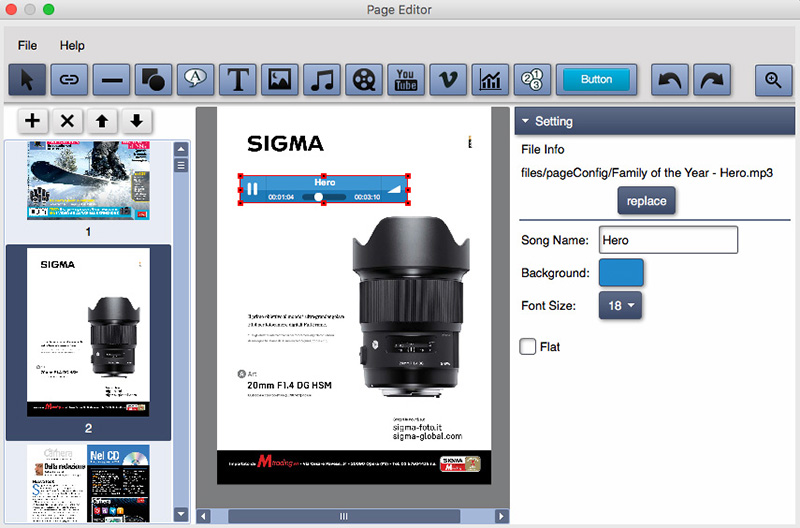Viewport: 800px width, 528px height.
Task: Click the player volume icon
Action: click(x=394, y=189)
